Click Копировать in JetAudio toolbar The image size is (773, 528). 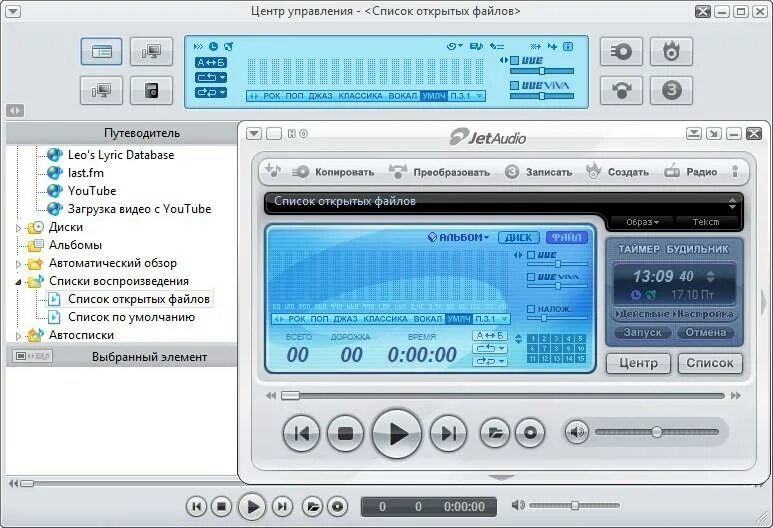333,172
